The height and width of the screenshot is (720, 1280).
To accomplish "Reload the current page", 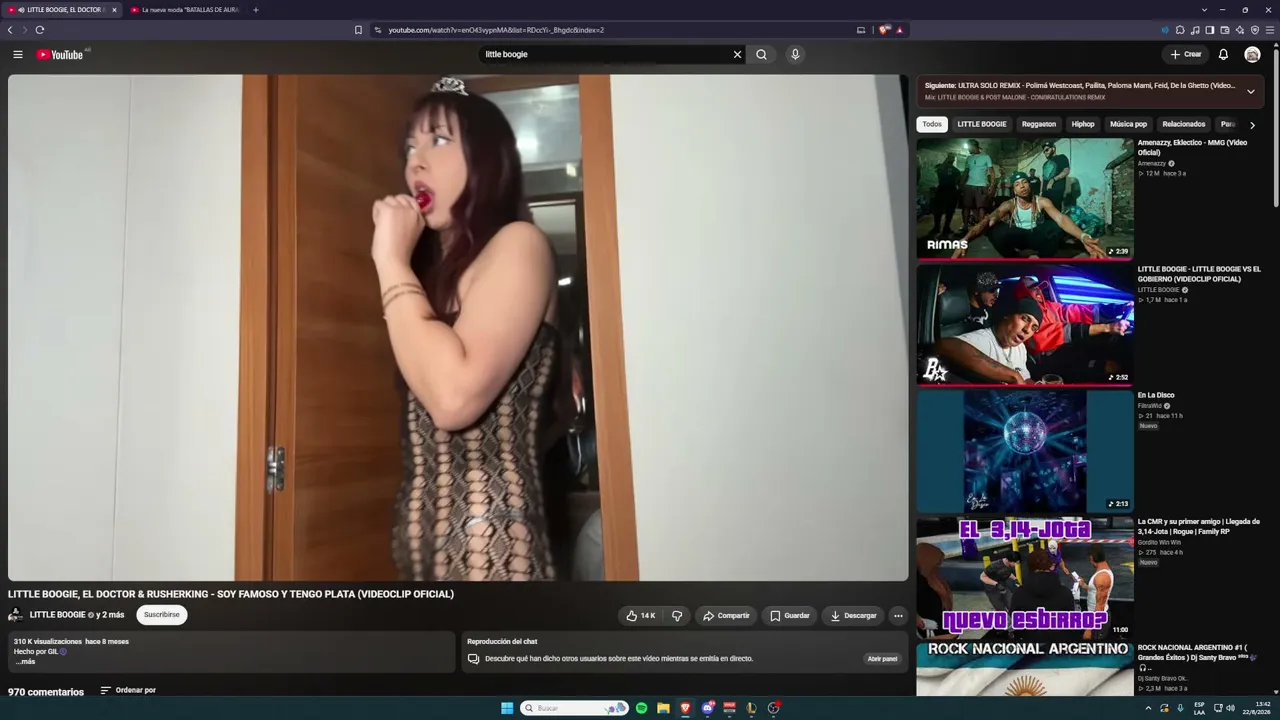I will [x=40, y=30].
